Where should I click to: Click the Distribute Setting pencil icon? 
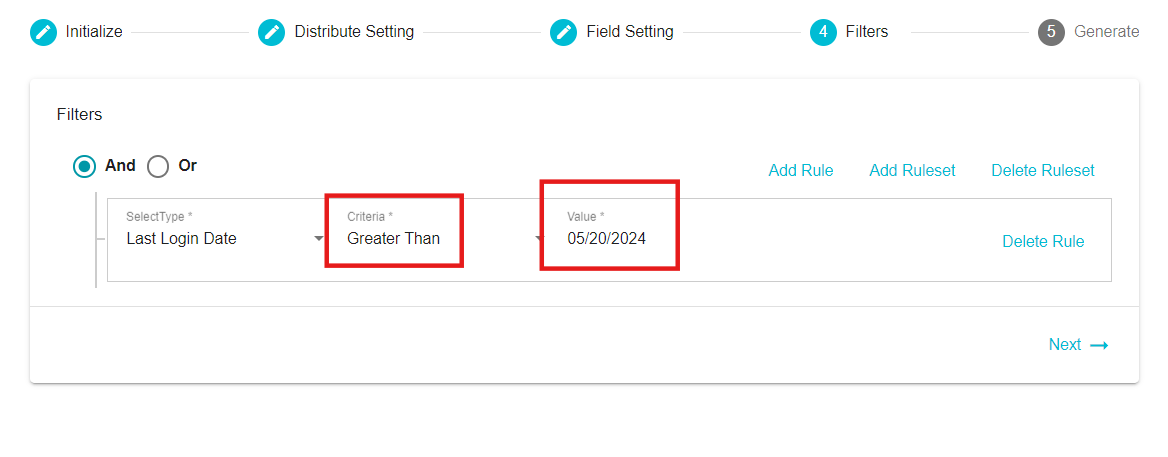coord(272,32)
